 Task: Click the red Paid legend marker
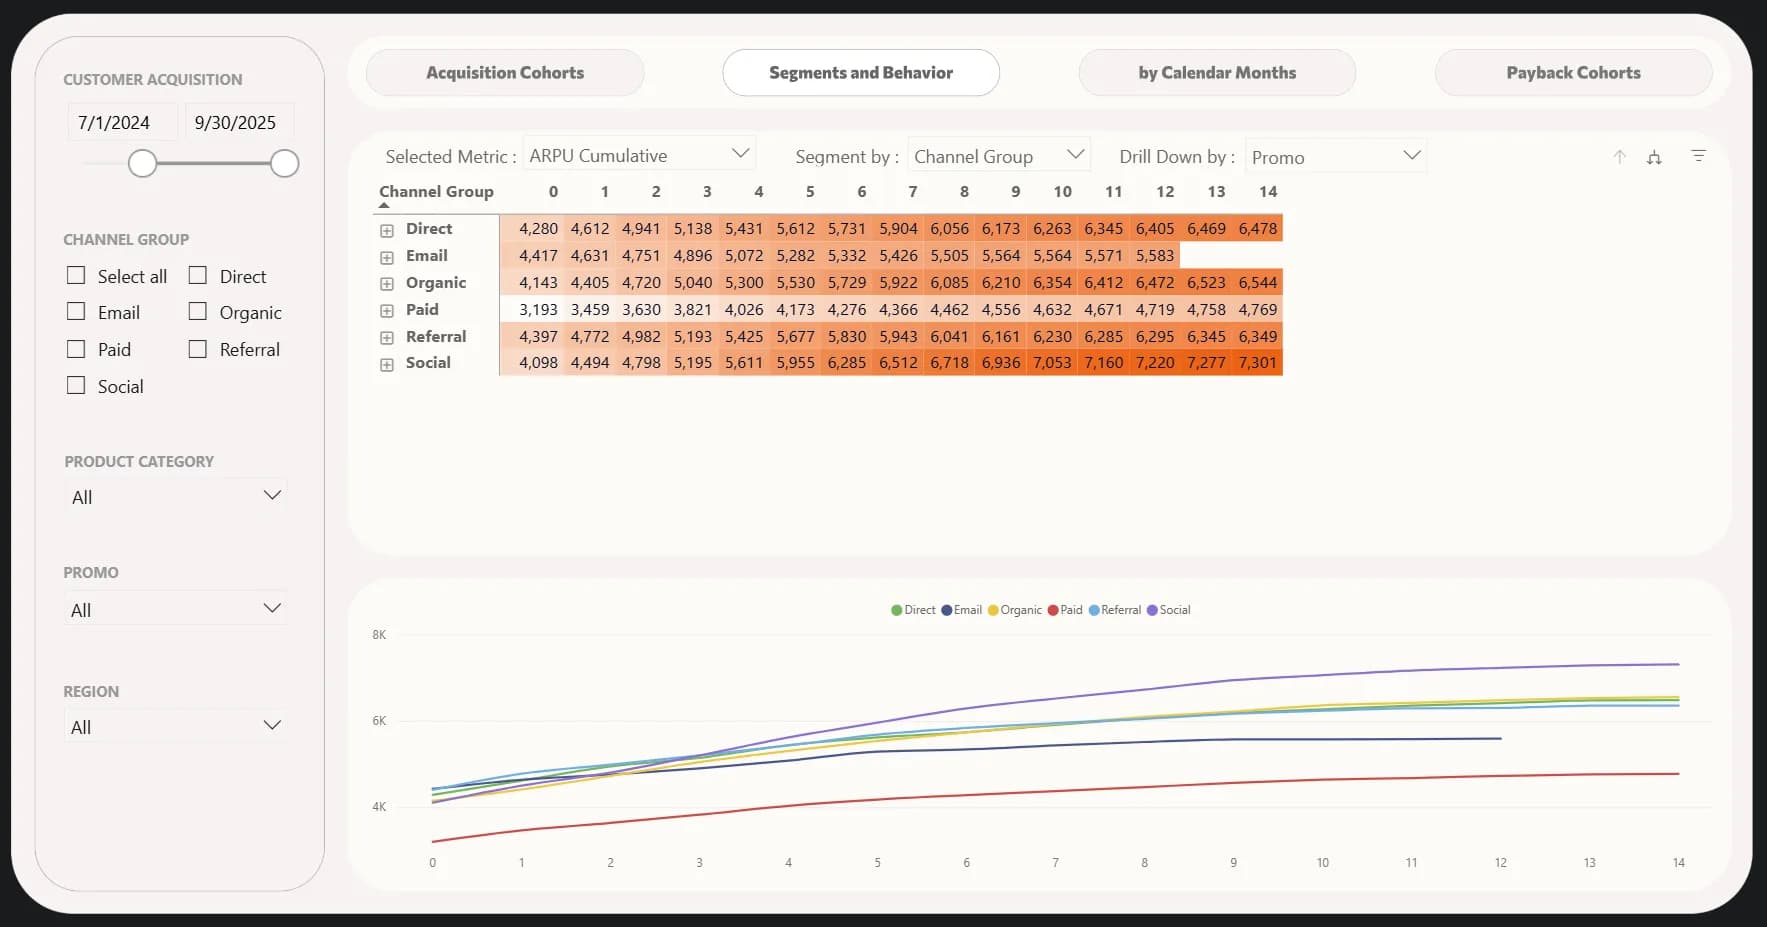1053,610
